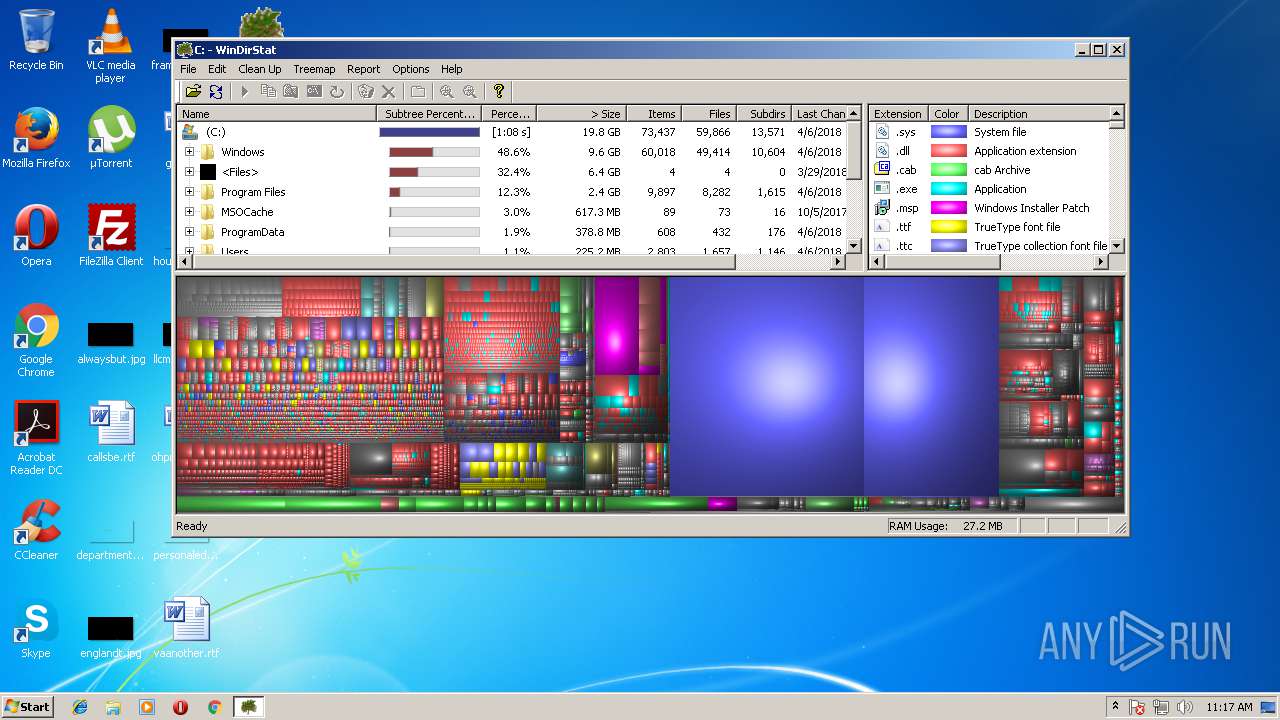Image resolution: width=1280 pixels, height=720 pixels.
Task: Click the Help question mark icon
Action: coord(499,91)
